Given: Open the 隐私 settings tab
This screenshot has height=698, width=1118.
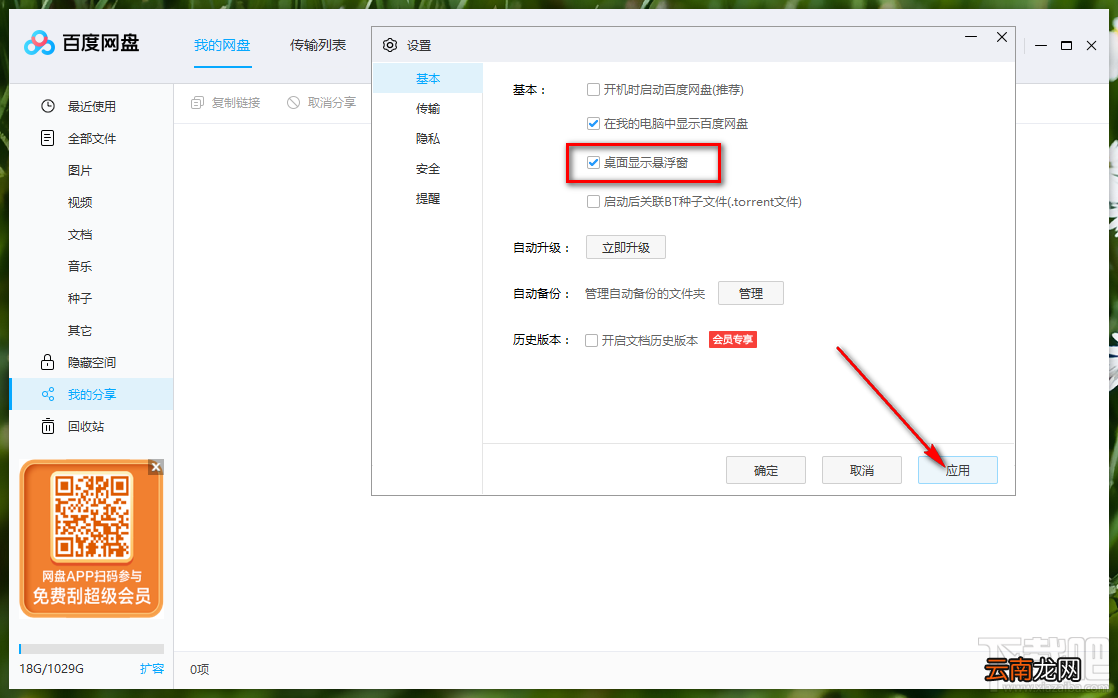Looking at the screenshot, I should point(428,138).
